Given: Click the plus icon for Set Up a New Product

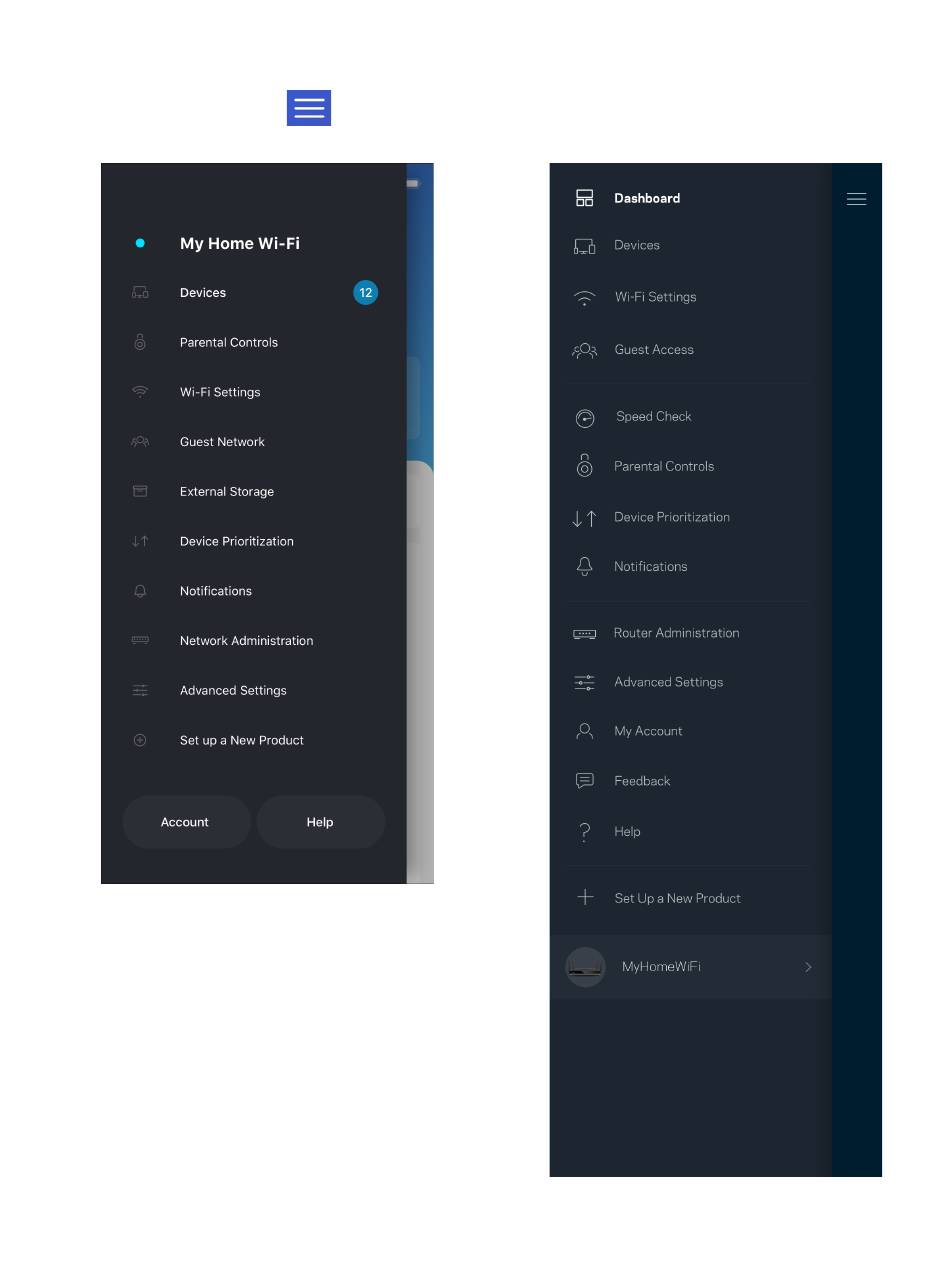Looking at the screenshot, I should click(x=585, y=898).
